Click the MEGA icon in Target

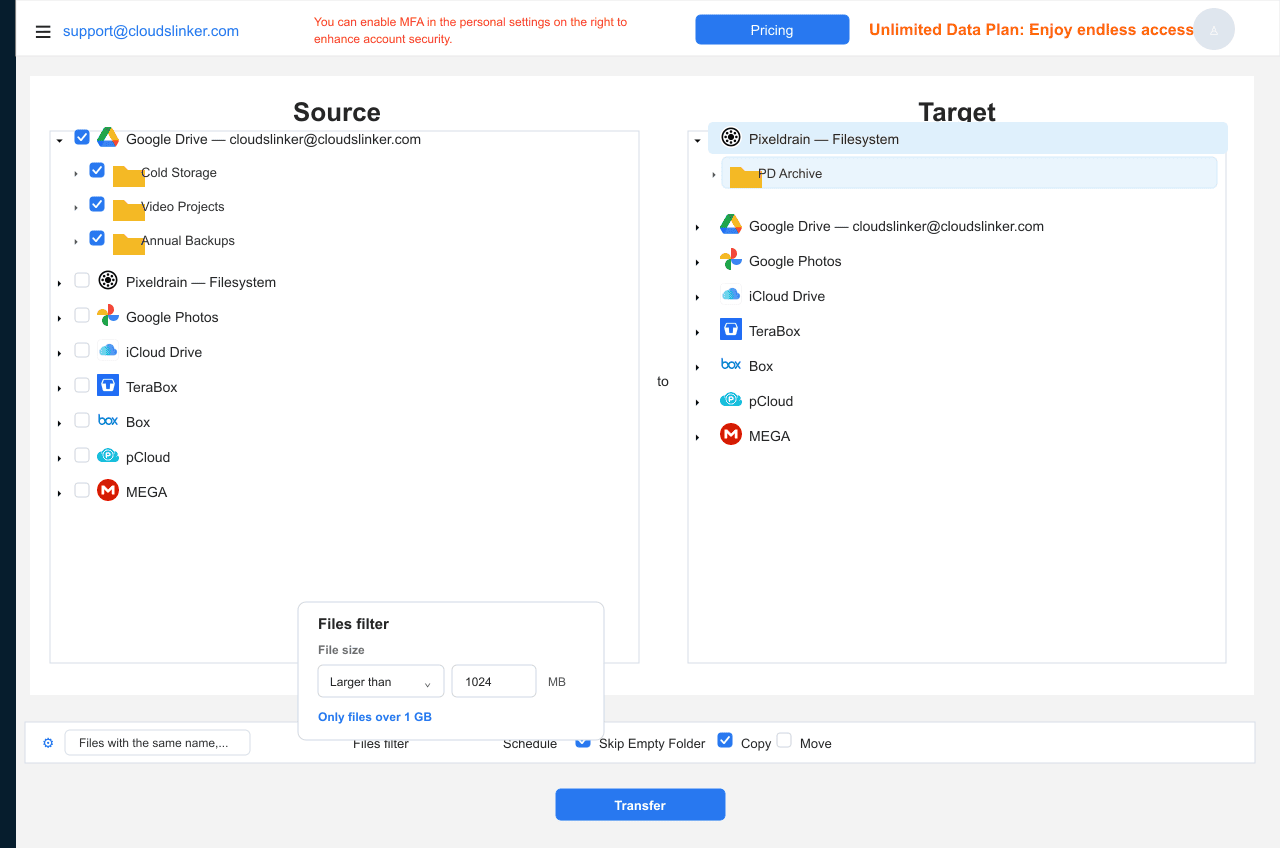pyautogui.click(x=731, y=435)
